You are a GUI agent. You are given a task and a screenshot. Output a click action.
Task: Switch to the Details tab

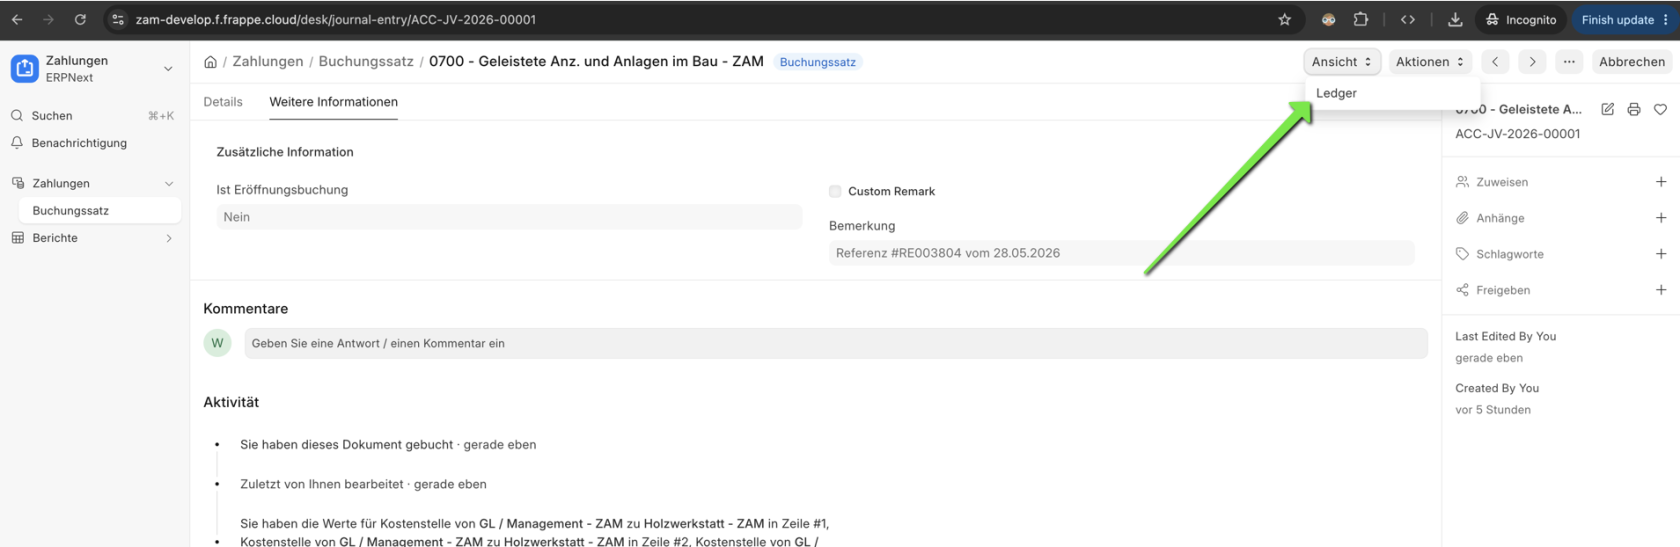click(223, 101)
